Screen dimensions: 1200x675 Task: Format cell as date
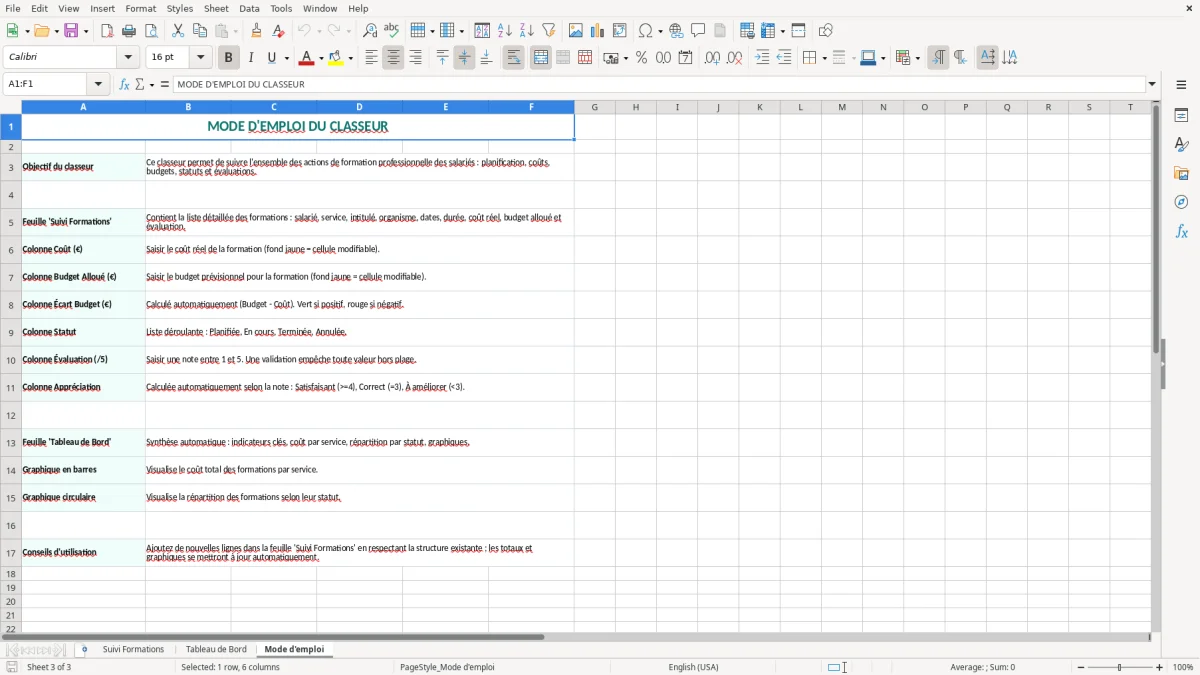[685, 58]
